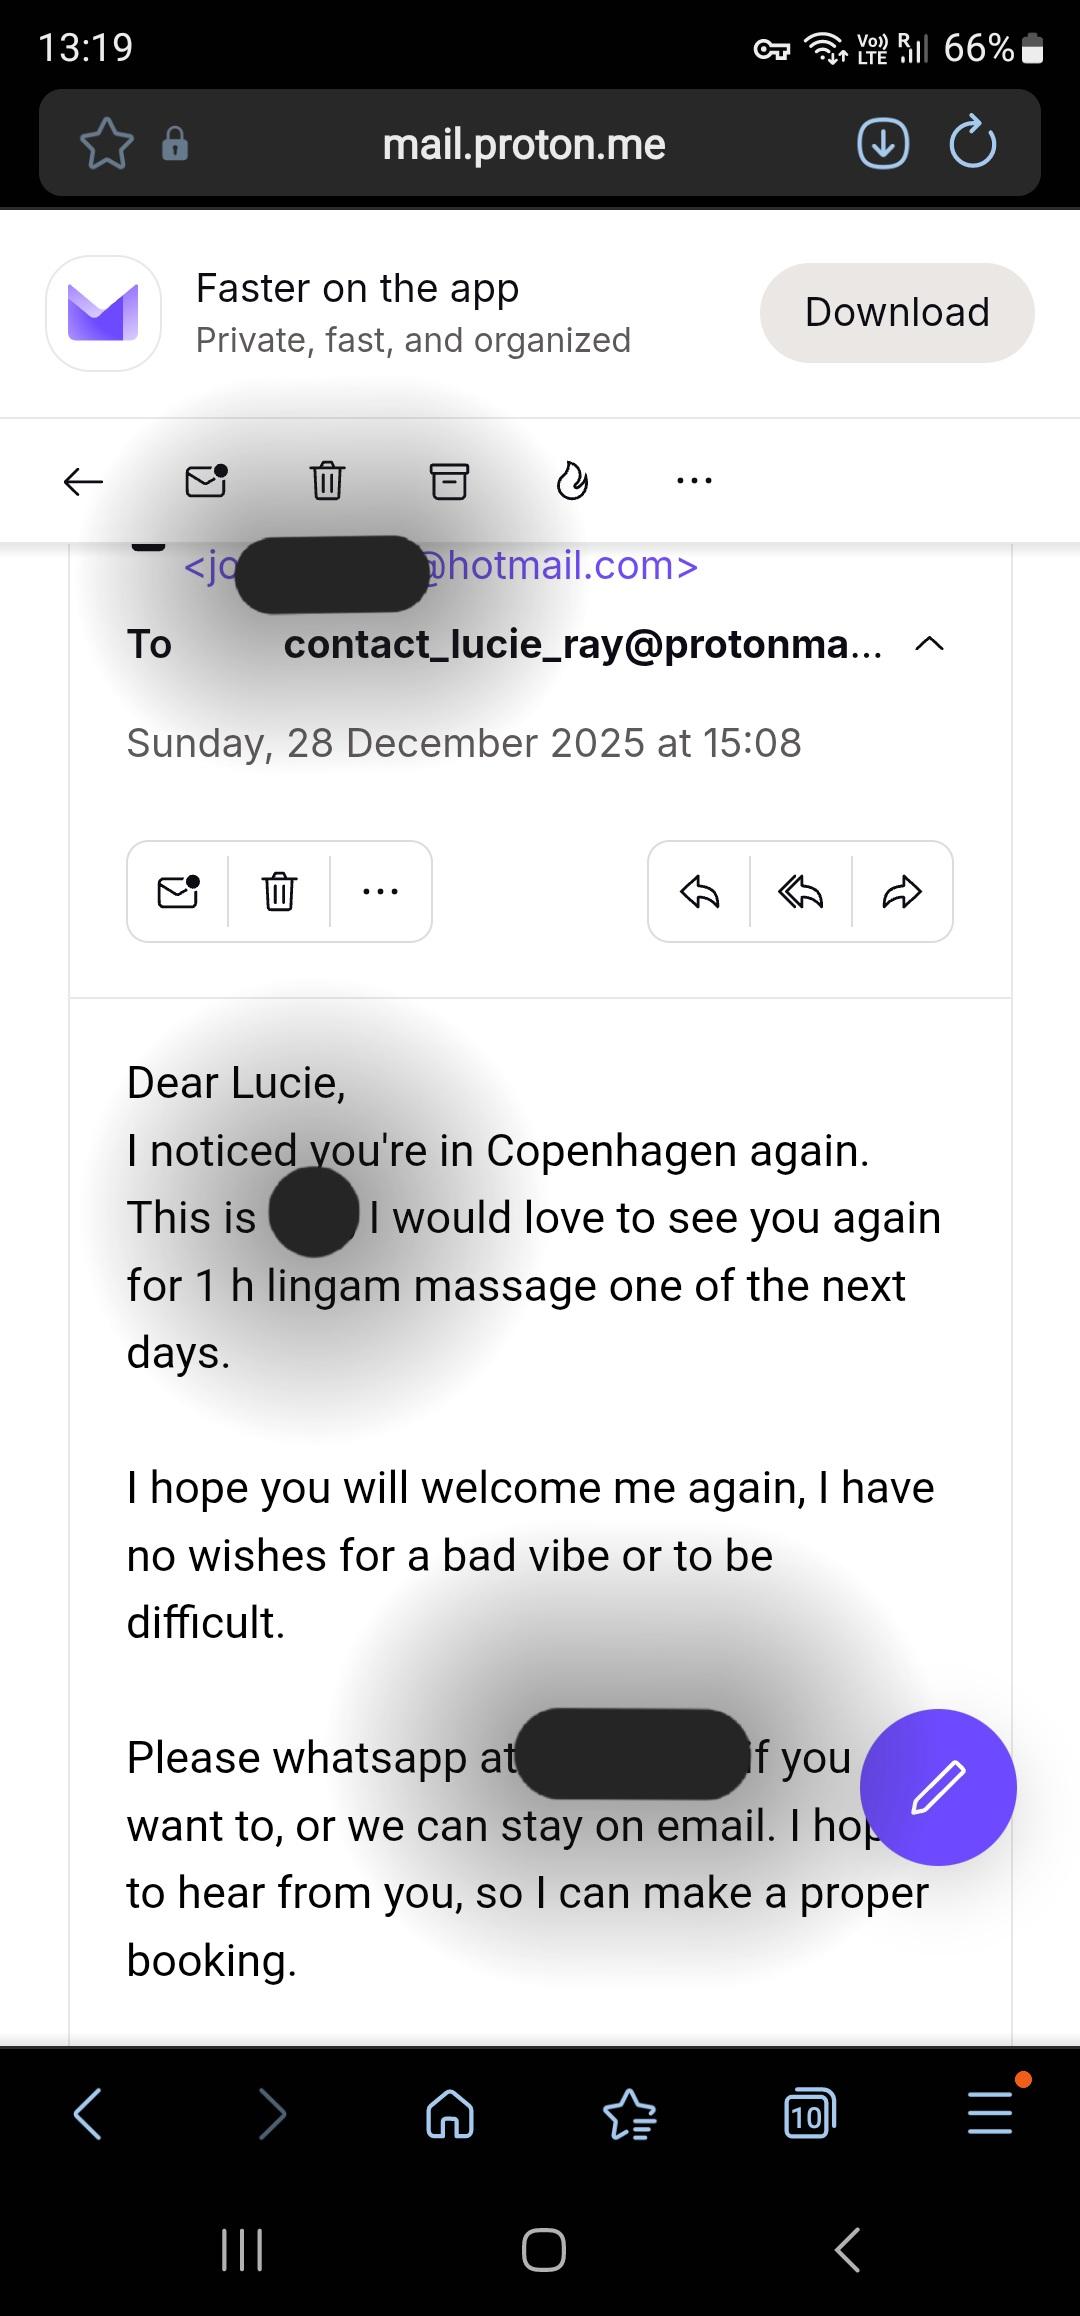Collapse recipient details chevron

929,645
